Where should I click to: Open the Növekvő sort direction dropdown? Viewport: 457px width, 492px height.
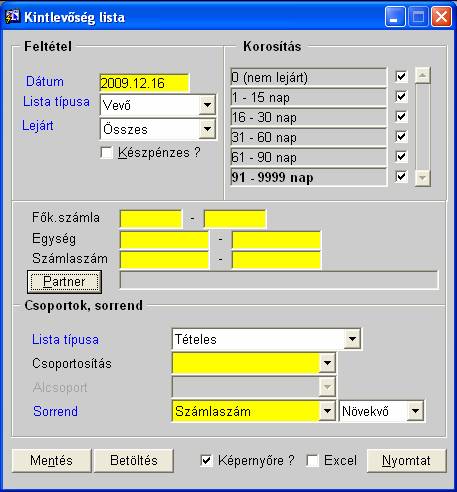pyautogui.click(x=415, y=411)
